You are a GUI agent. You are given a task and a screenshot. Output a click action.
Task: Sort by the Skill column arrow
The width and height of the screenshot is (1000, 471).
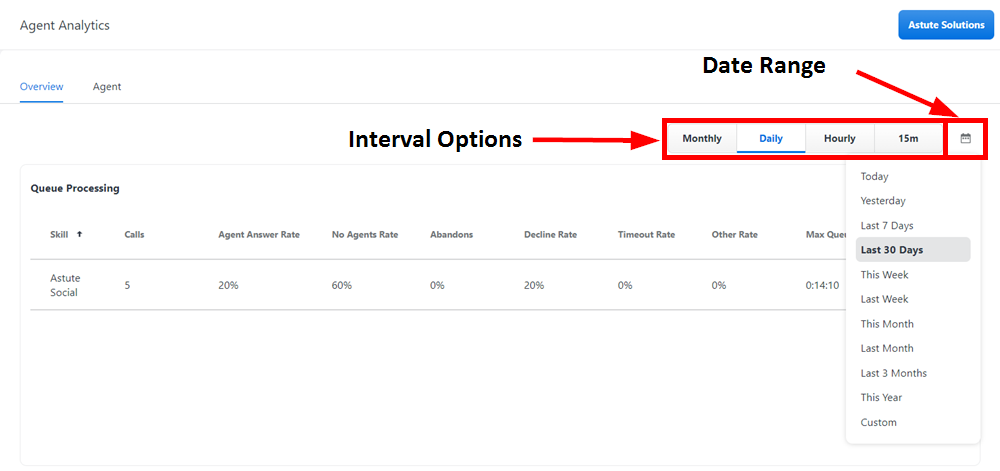79,235
